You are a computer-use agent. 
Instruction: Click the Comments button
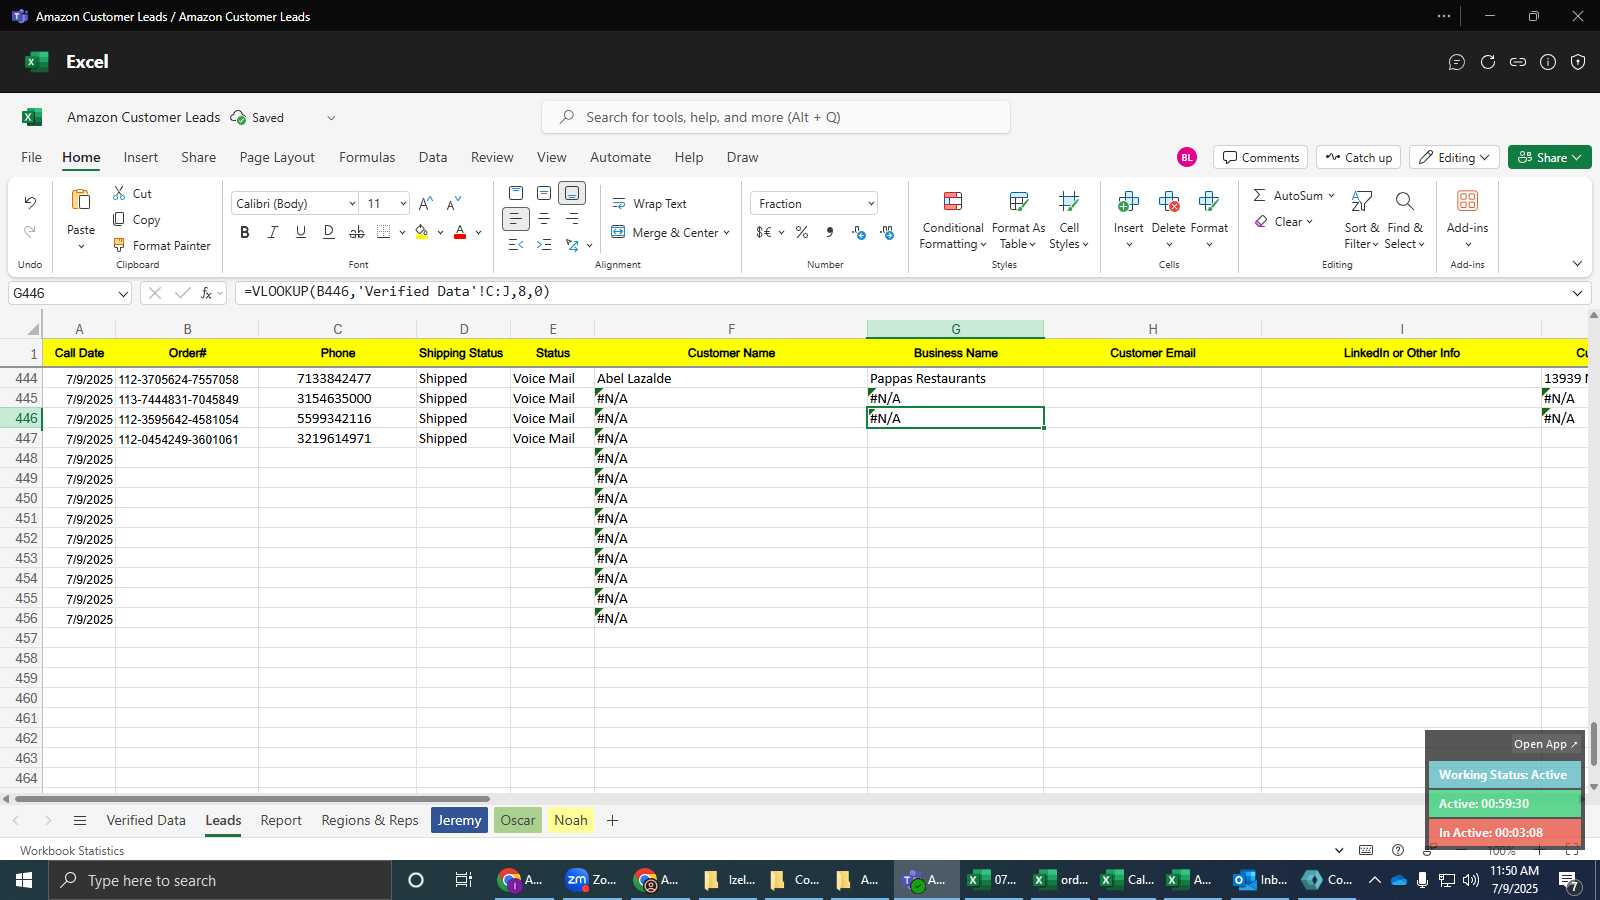pyautogui.click(x=1261, y=157)
